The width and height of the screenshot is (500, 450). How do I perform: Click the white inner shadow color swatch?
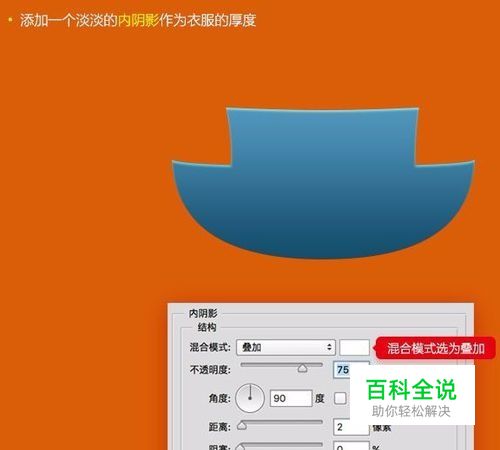click(x=354, y=347)
